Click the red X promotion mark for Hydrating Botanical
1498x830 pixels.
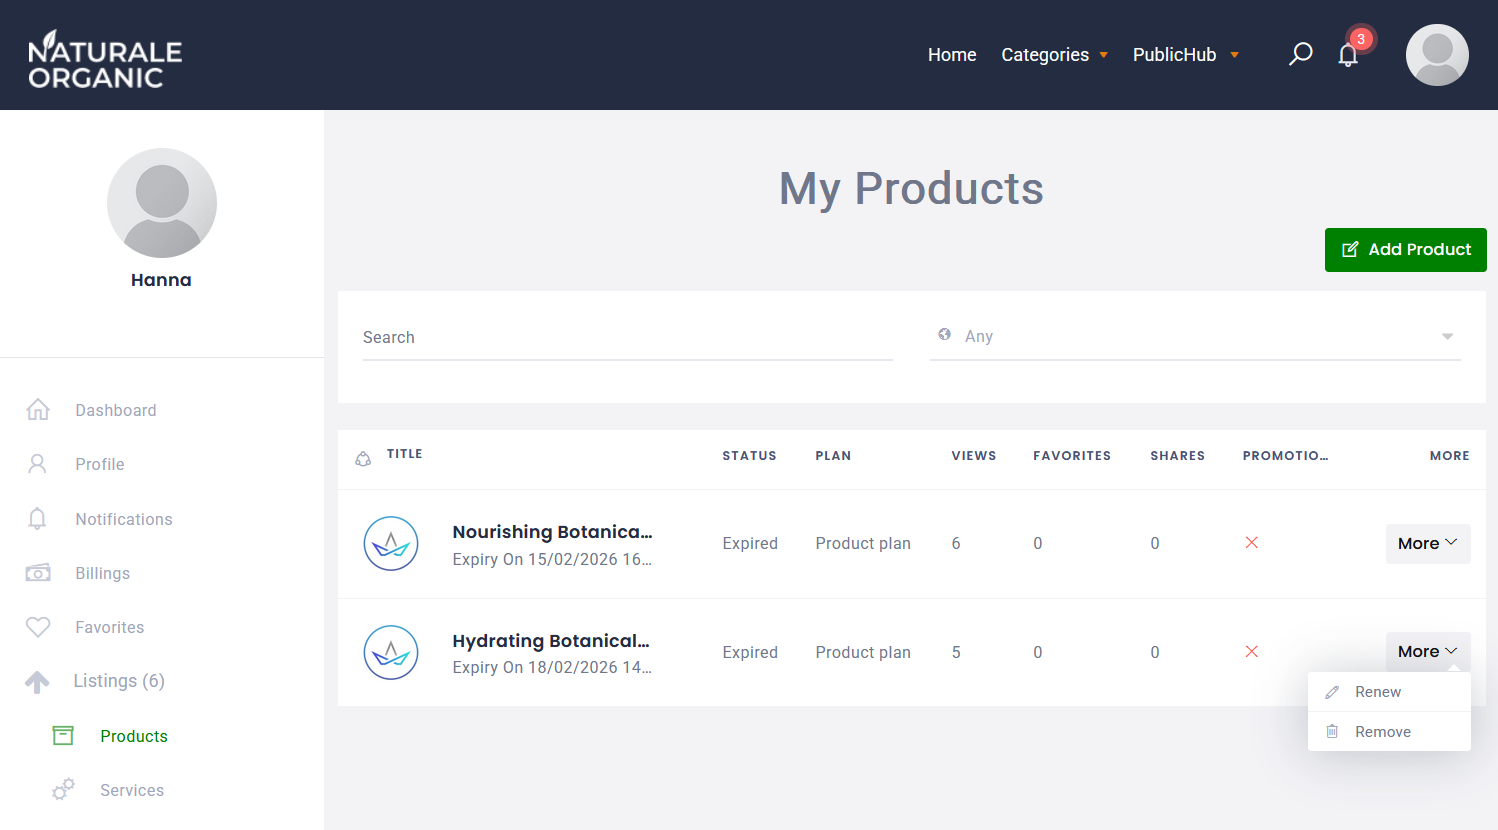click(1251, 651)
